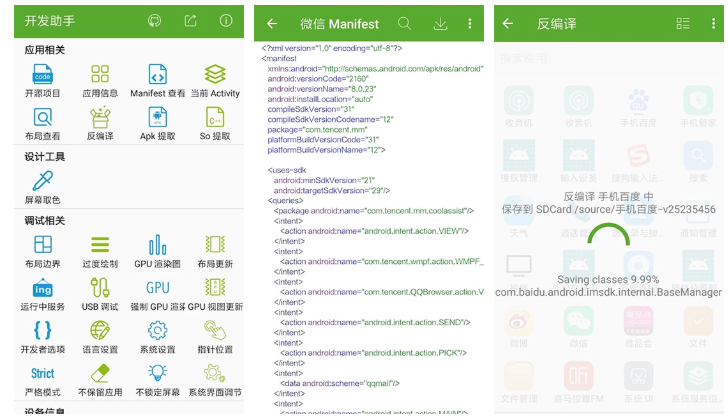The height and width of the screenshot is (419, 728).
Task: Click the qqmail scheme data line
Action: point(339,384)
